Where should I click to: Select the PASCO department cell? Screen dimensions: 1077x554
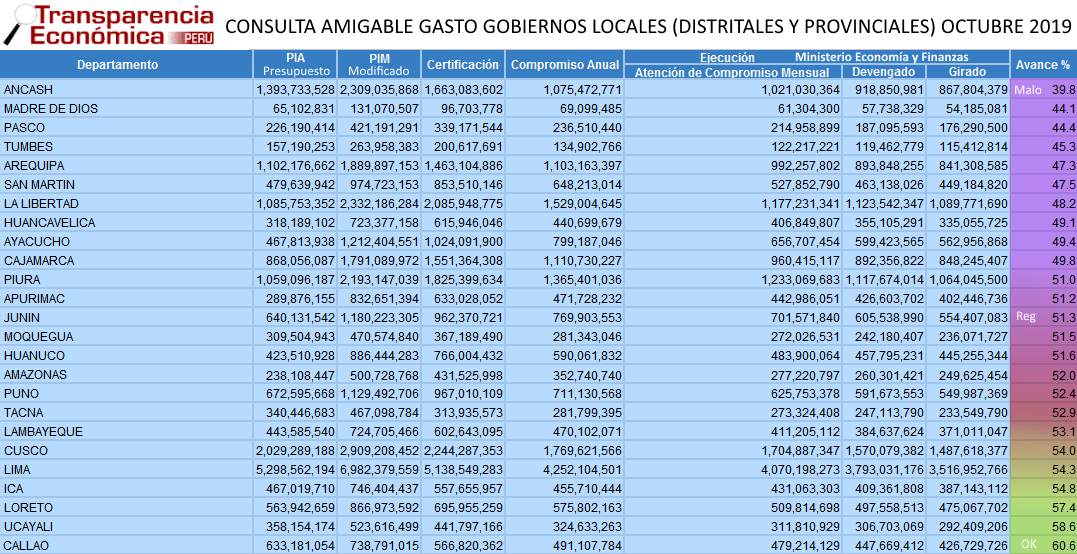[126, 128]
